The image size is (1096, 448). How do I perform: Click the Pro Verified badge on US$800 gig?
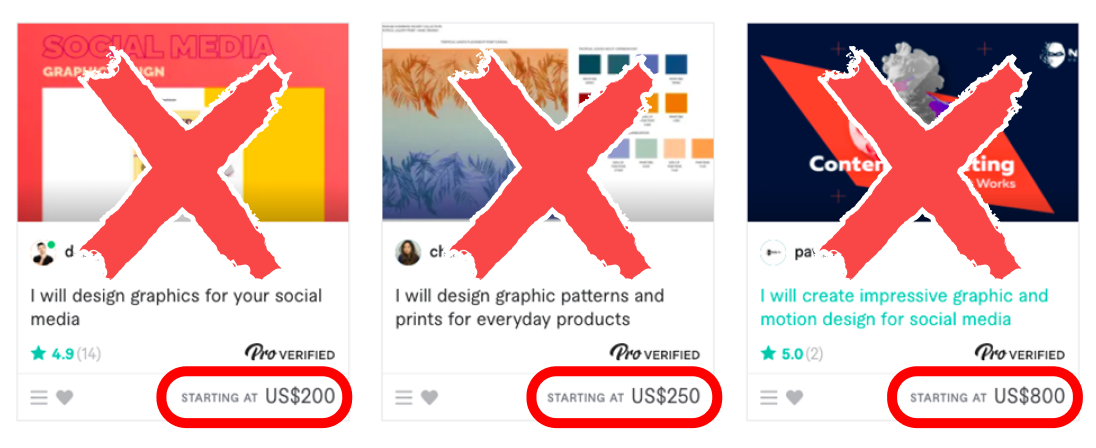[x=1020, y=354]
